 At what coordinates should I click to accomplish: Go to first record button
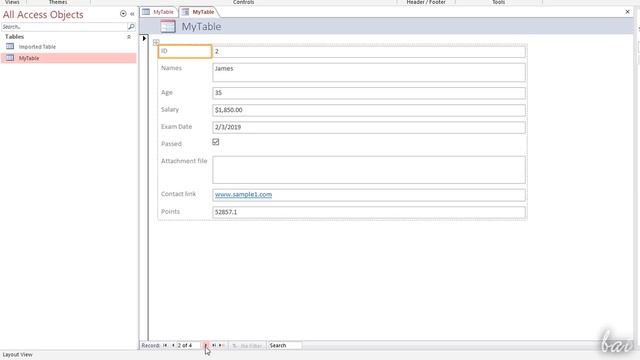[165, 345]
